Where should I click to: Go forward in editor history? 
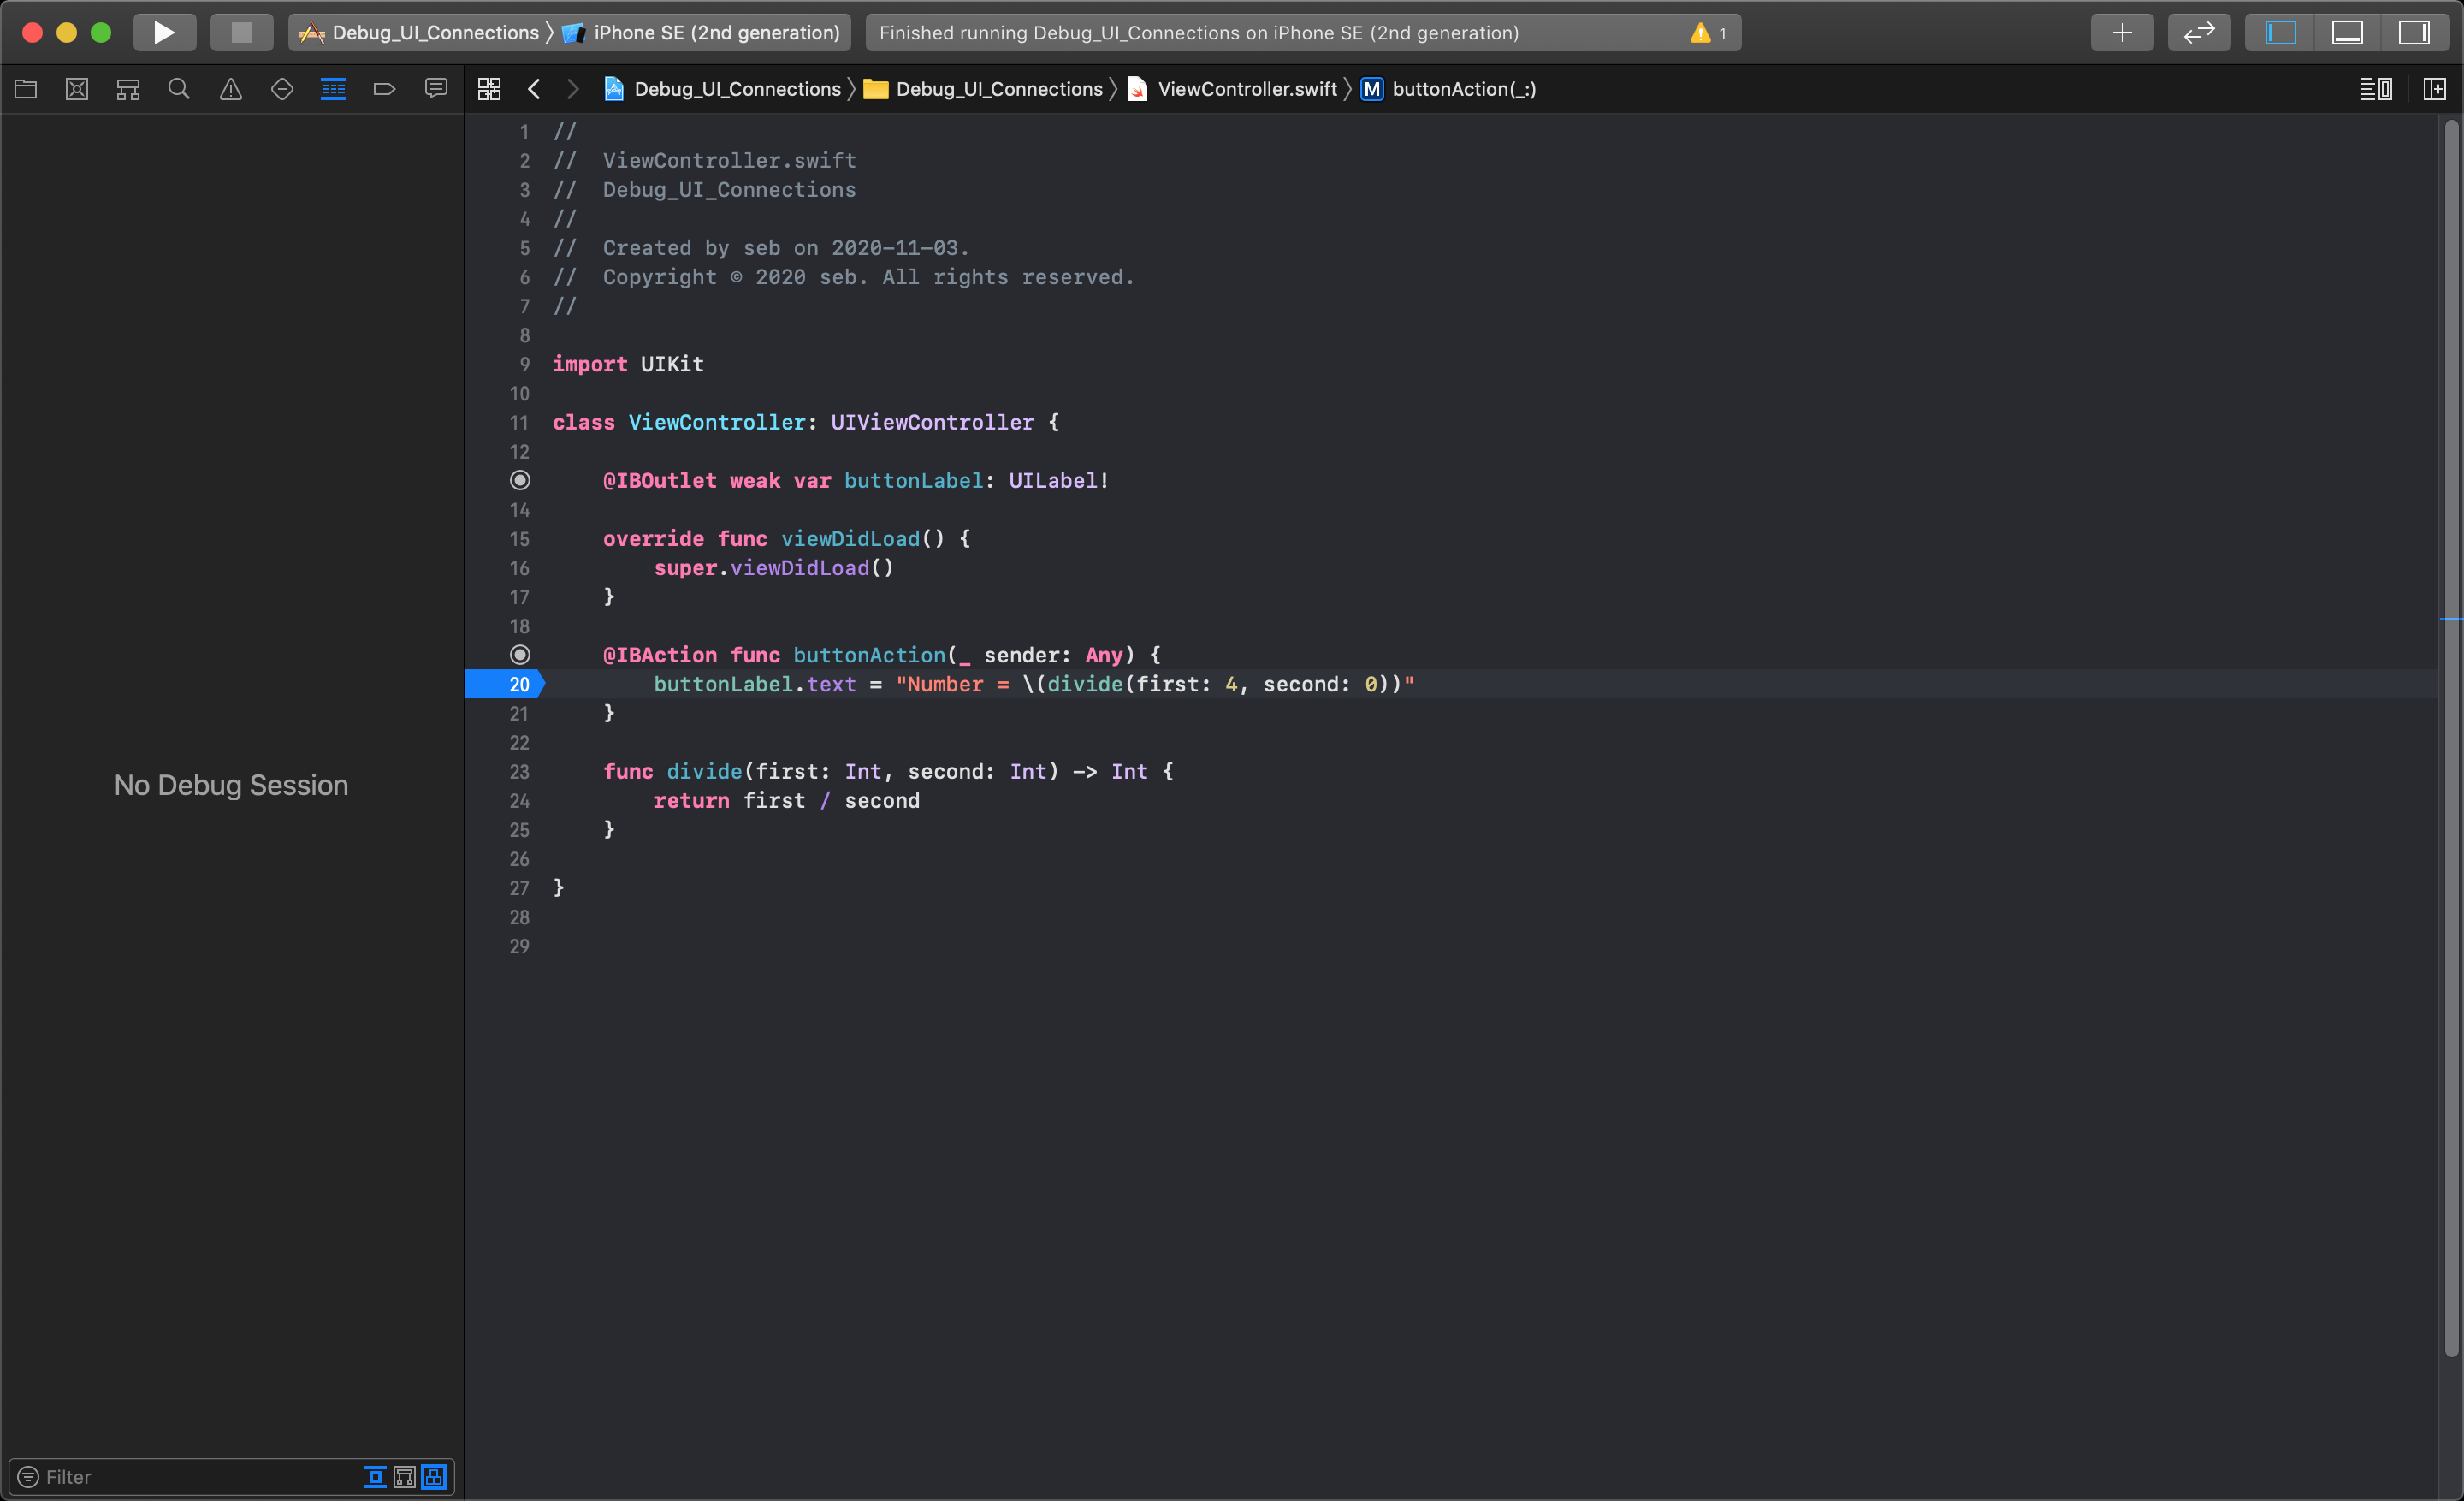573,89
